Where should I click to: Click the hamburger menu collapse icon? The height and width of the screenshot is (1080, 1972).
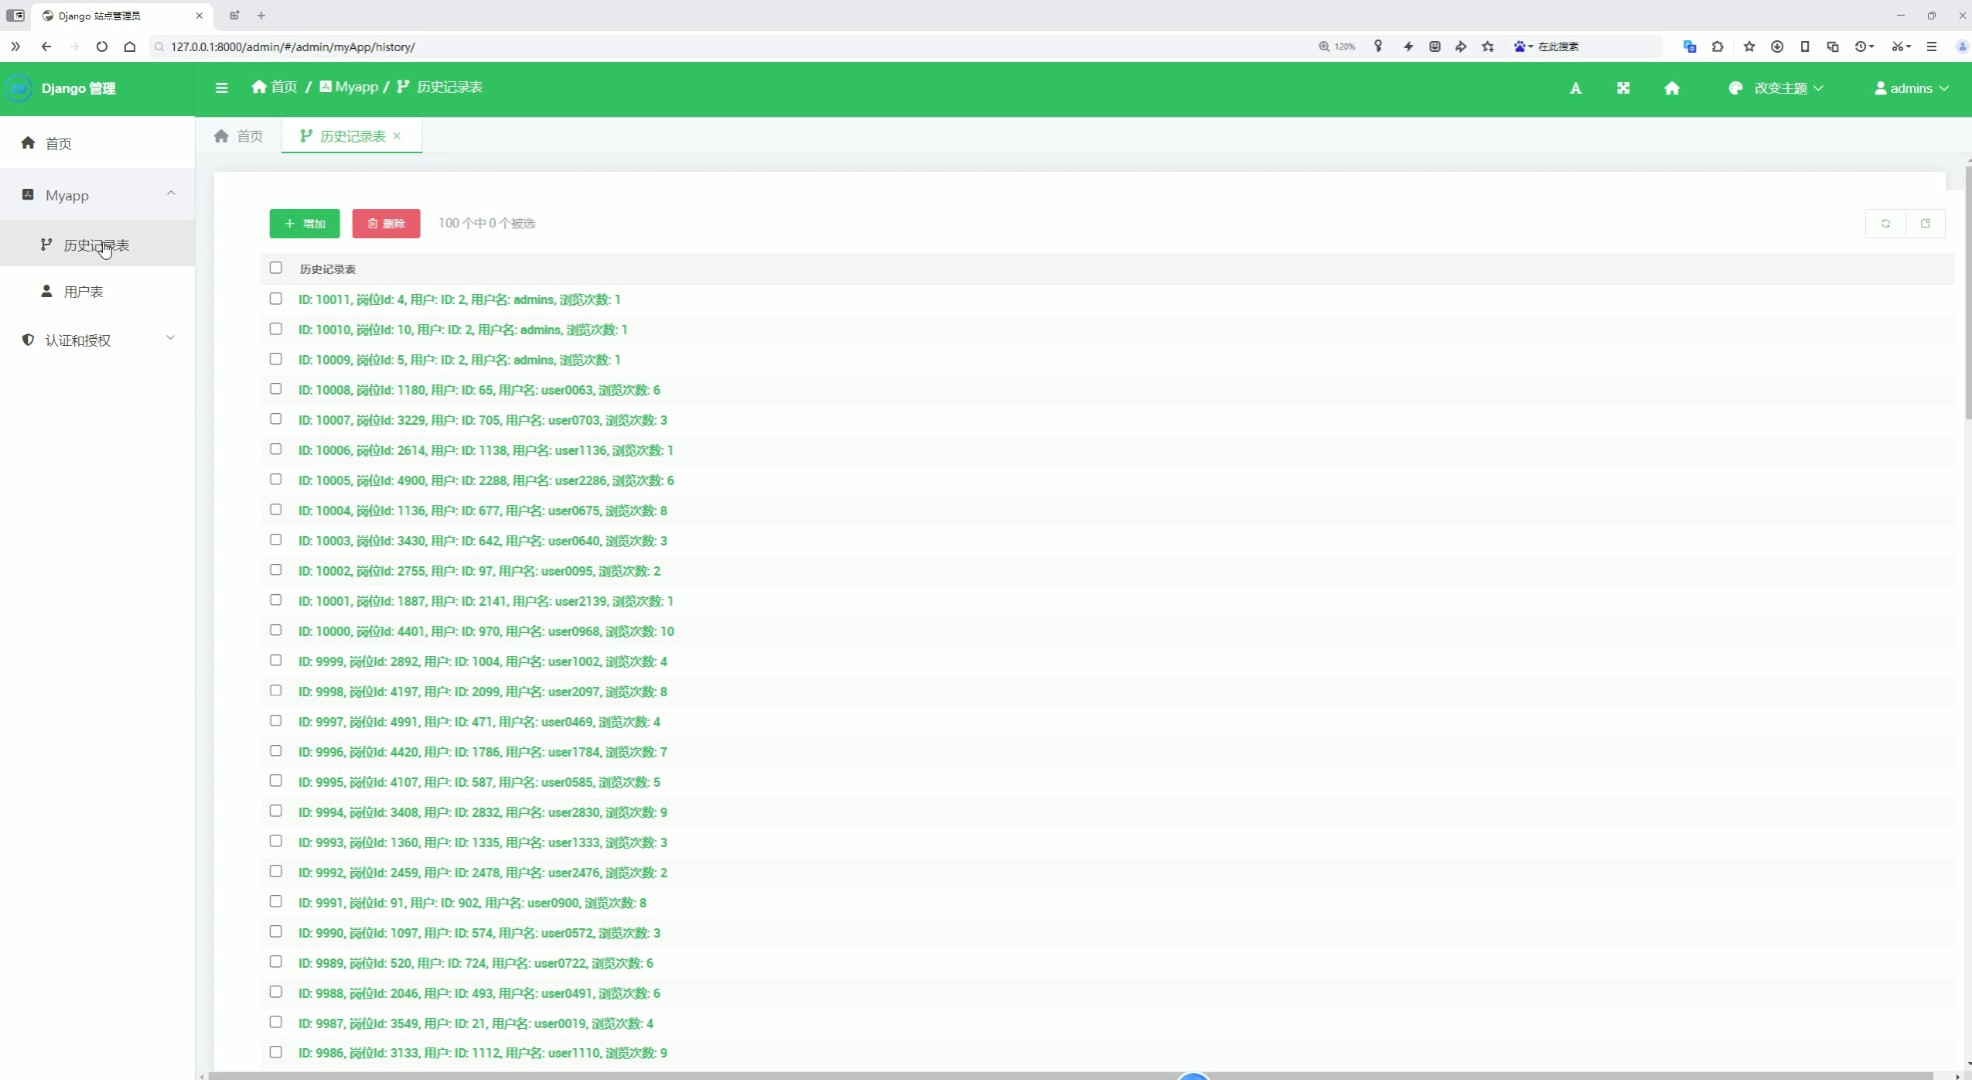coord(222,88)
